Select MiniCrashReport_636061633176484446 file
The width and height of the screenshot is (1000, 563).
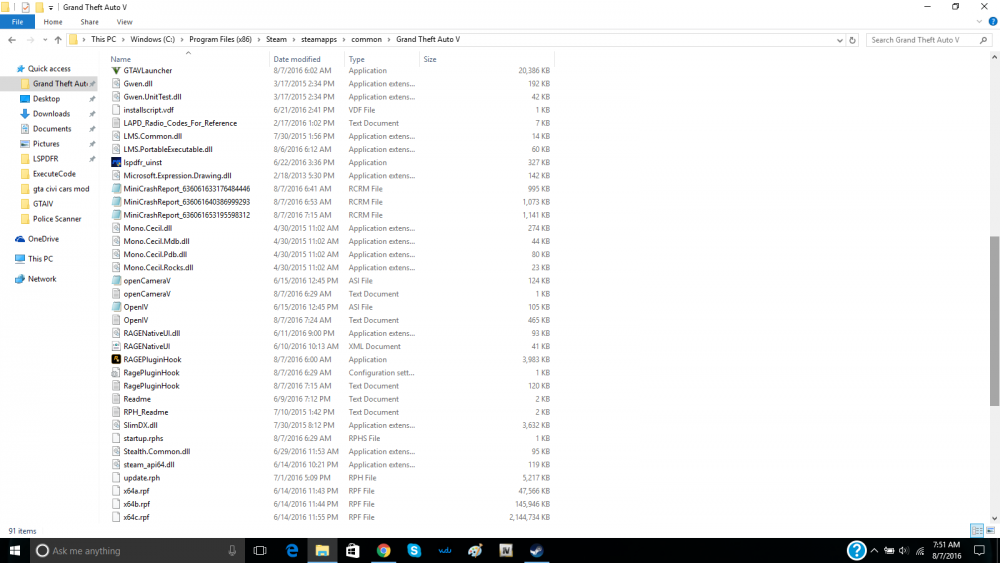tap(186, 189)
